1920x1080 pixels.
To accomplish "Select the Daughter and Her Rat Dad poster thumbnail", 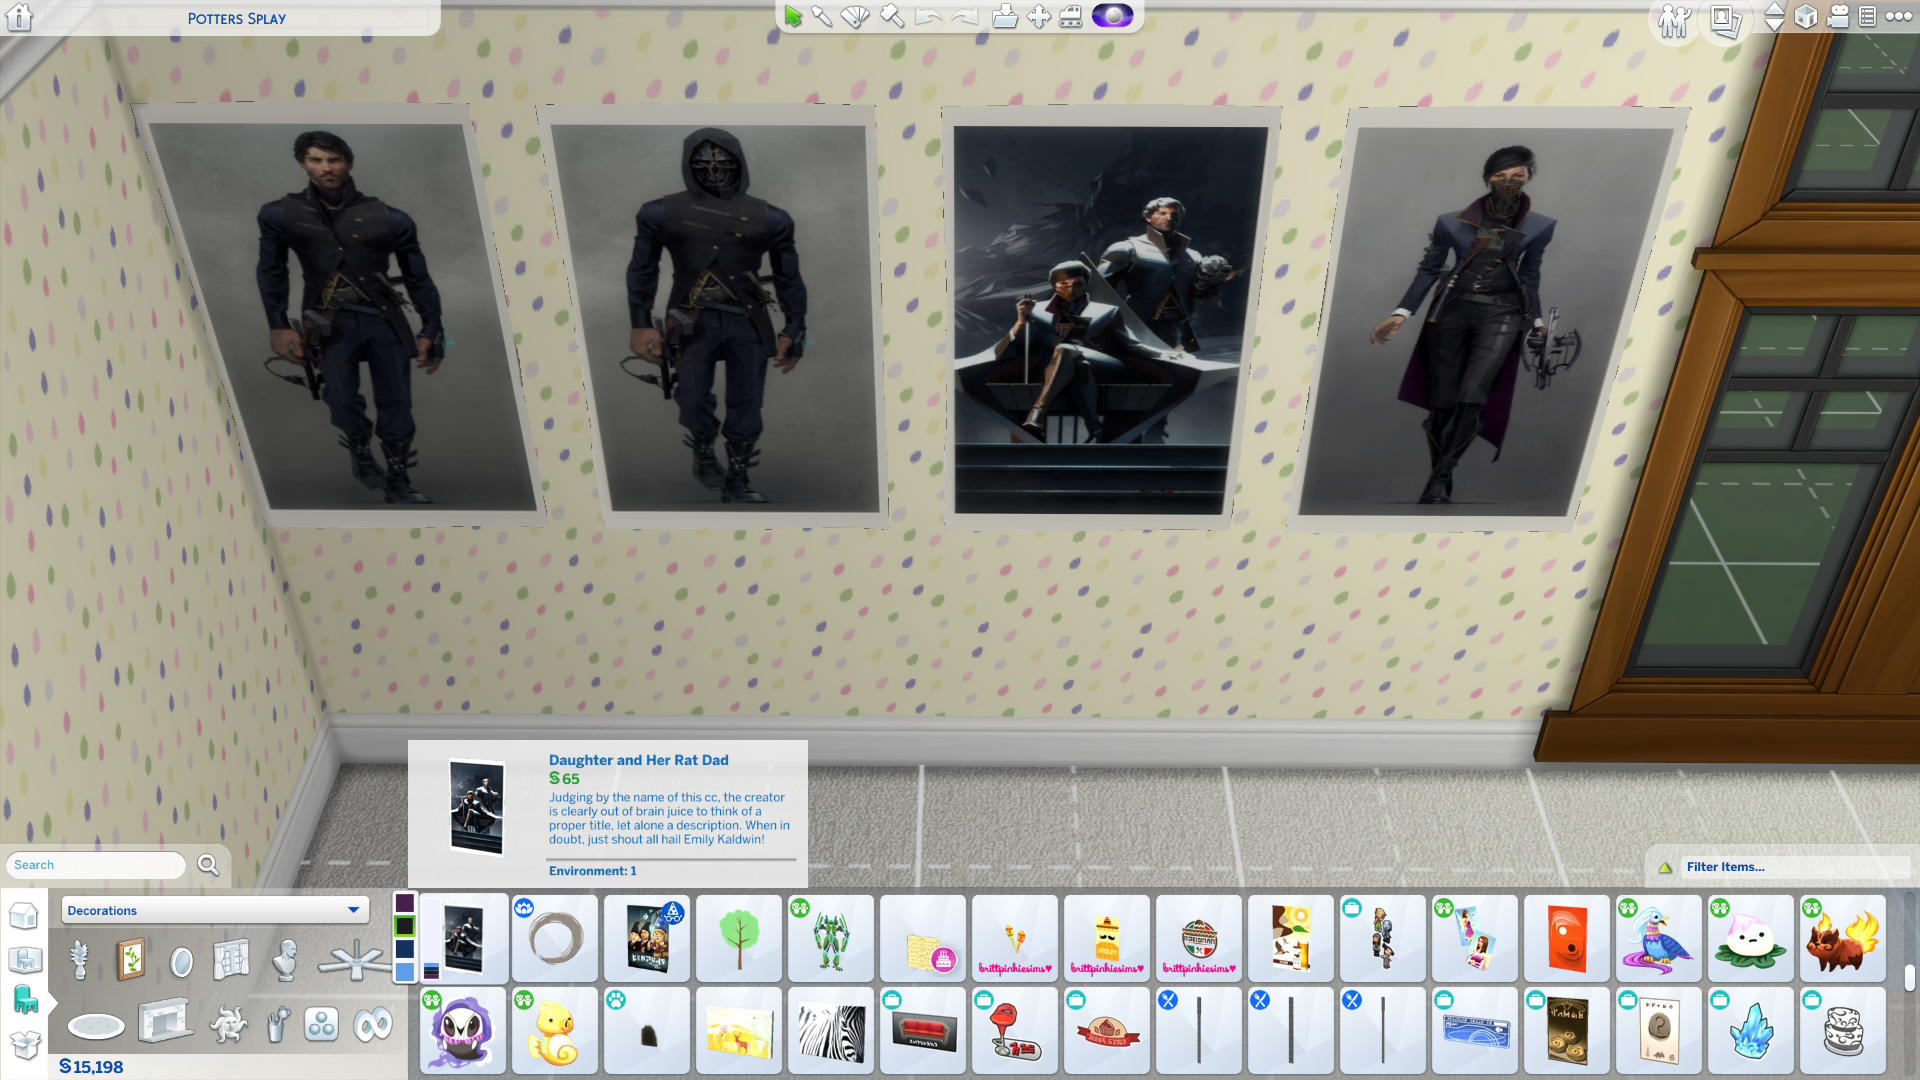I will tap(463, 938).
